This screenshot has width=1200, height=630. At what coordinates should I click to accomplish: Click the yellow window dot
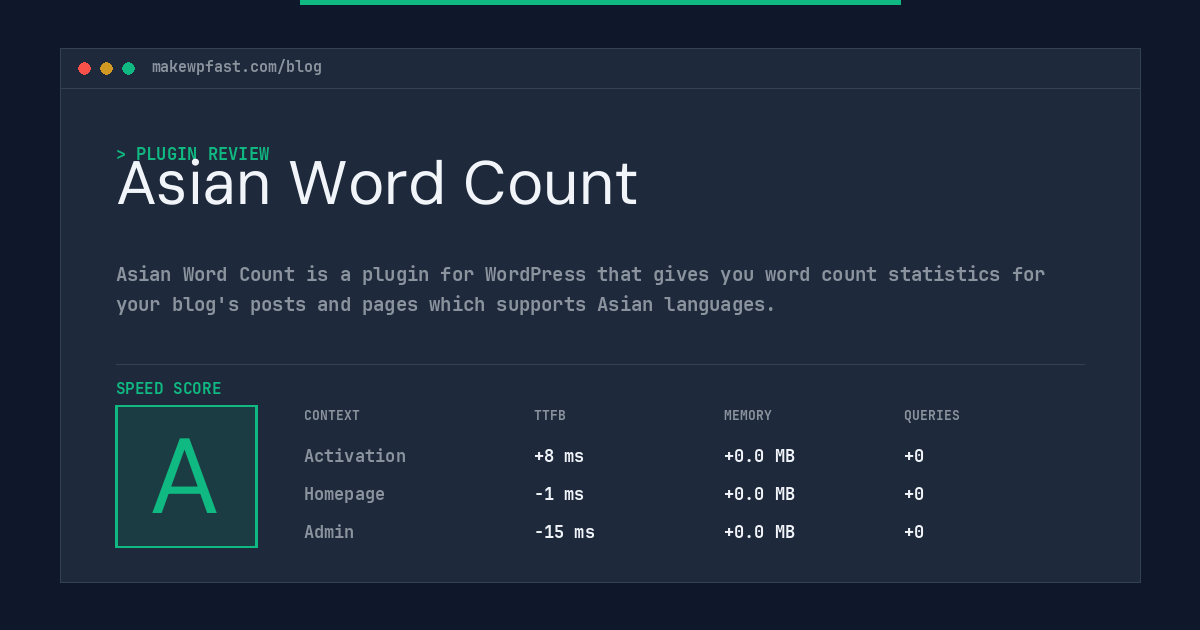[x=106, y=68]
